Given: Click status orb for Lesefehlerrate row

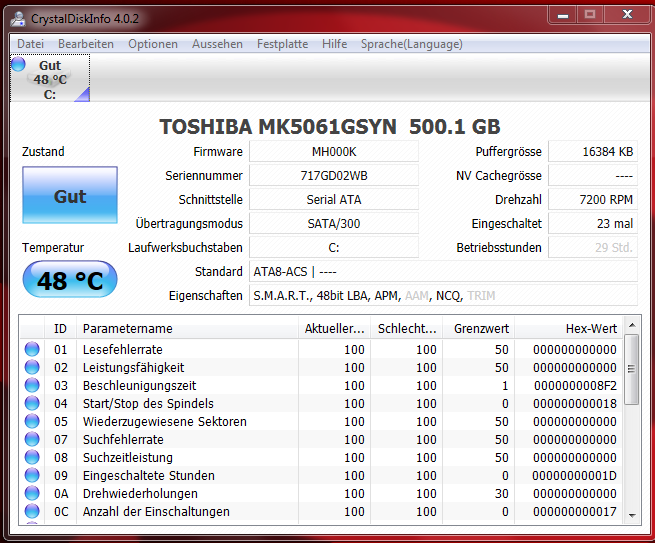Looking at the screenshot, I should point(32,349).
